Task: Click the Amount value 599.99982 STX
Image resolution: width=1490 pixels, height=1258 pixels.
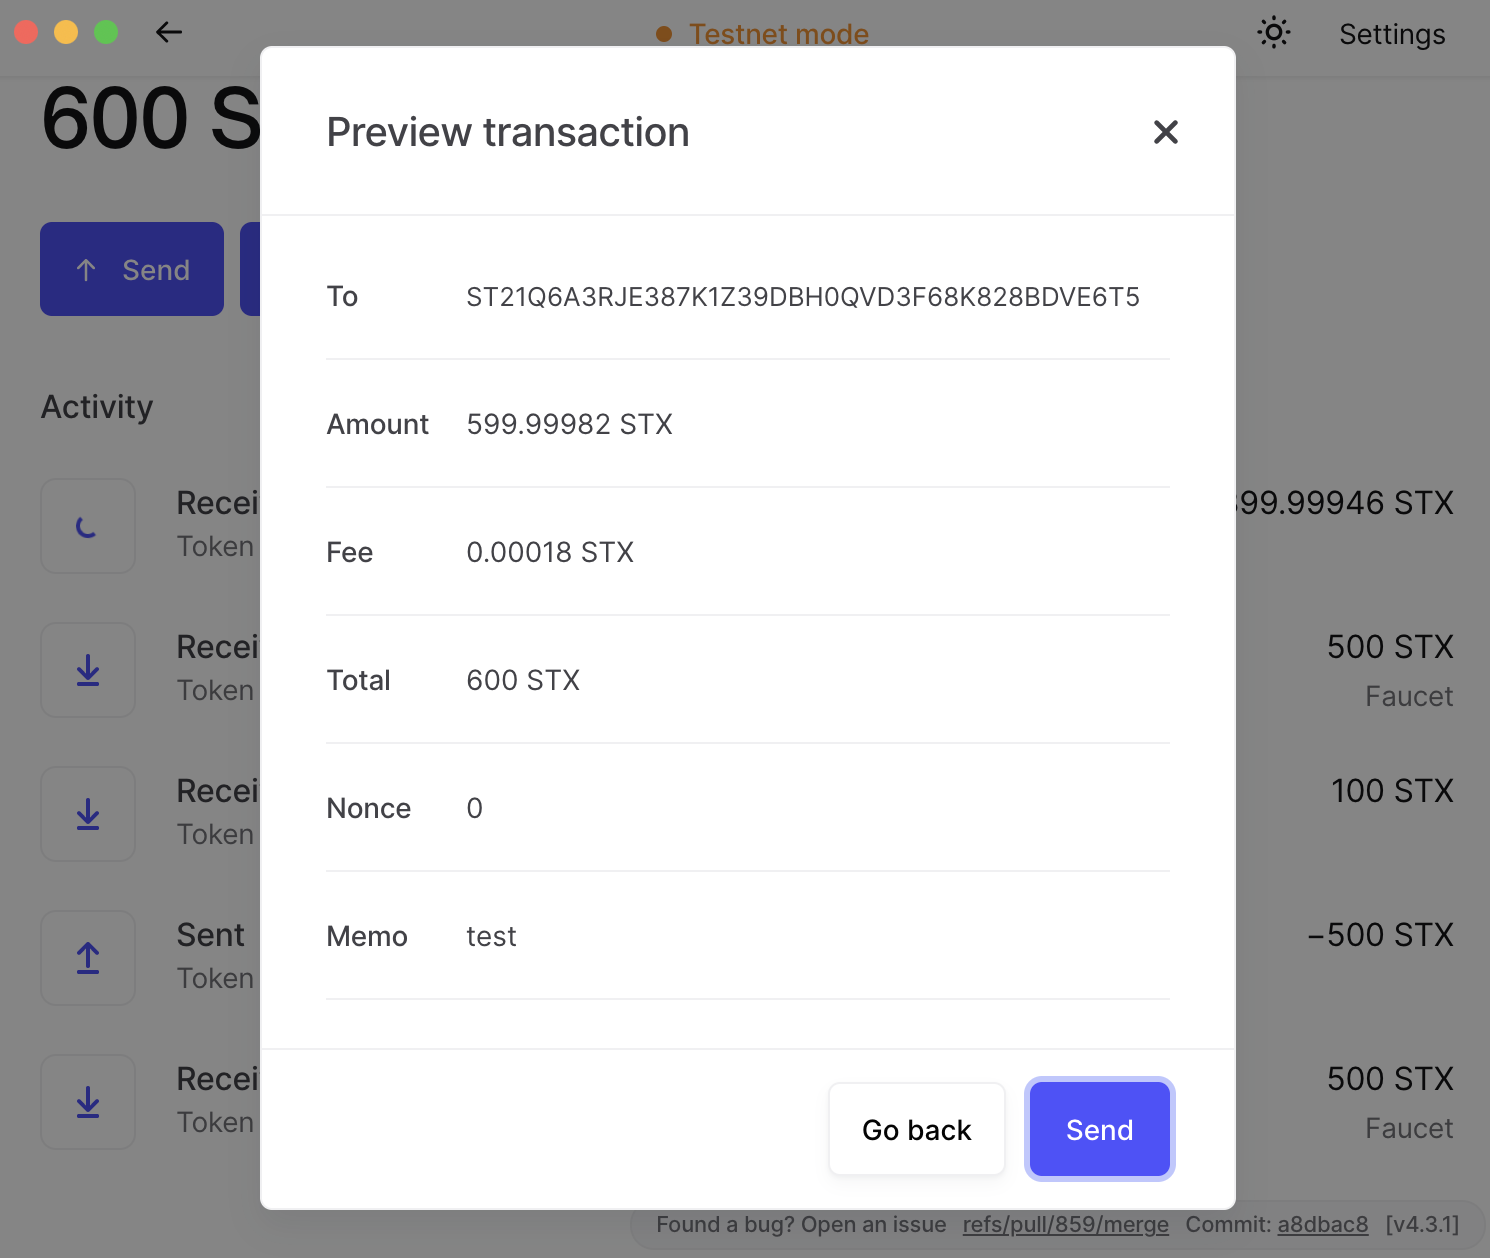Action: [569, 424]
